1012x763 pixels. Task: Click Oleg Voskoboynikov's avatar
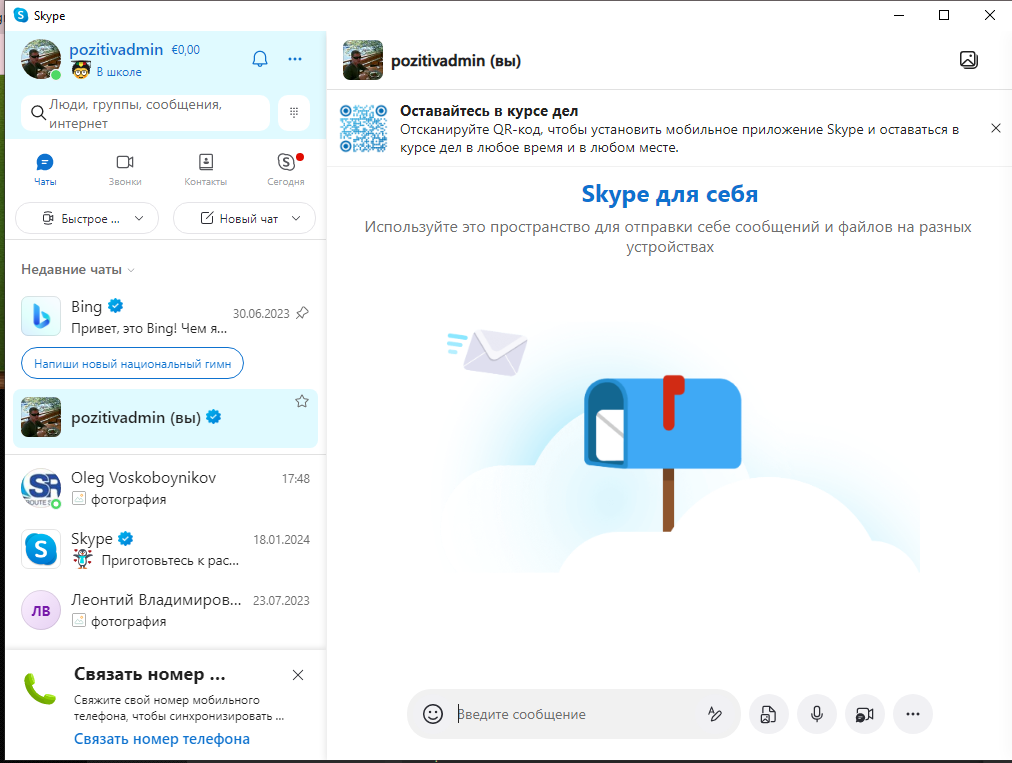pos(41,488)
